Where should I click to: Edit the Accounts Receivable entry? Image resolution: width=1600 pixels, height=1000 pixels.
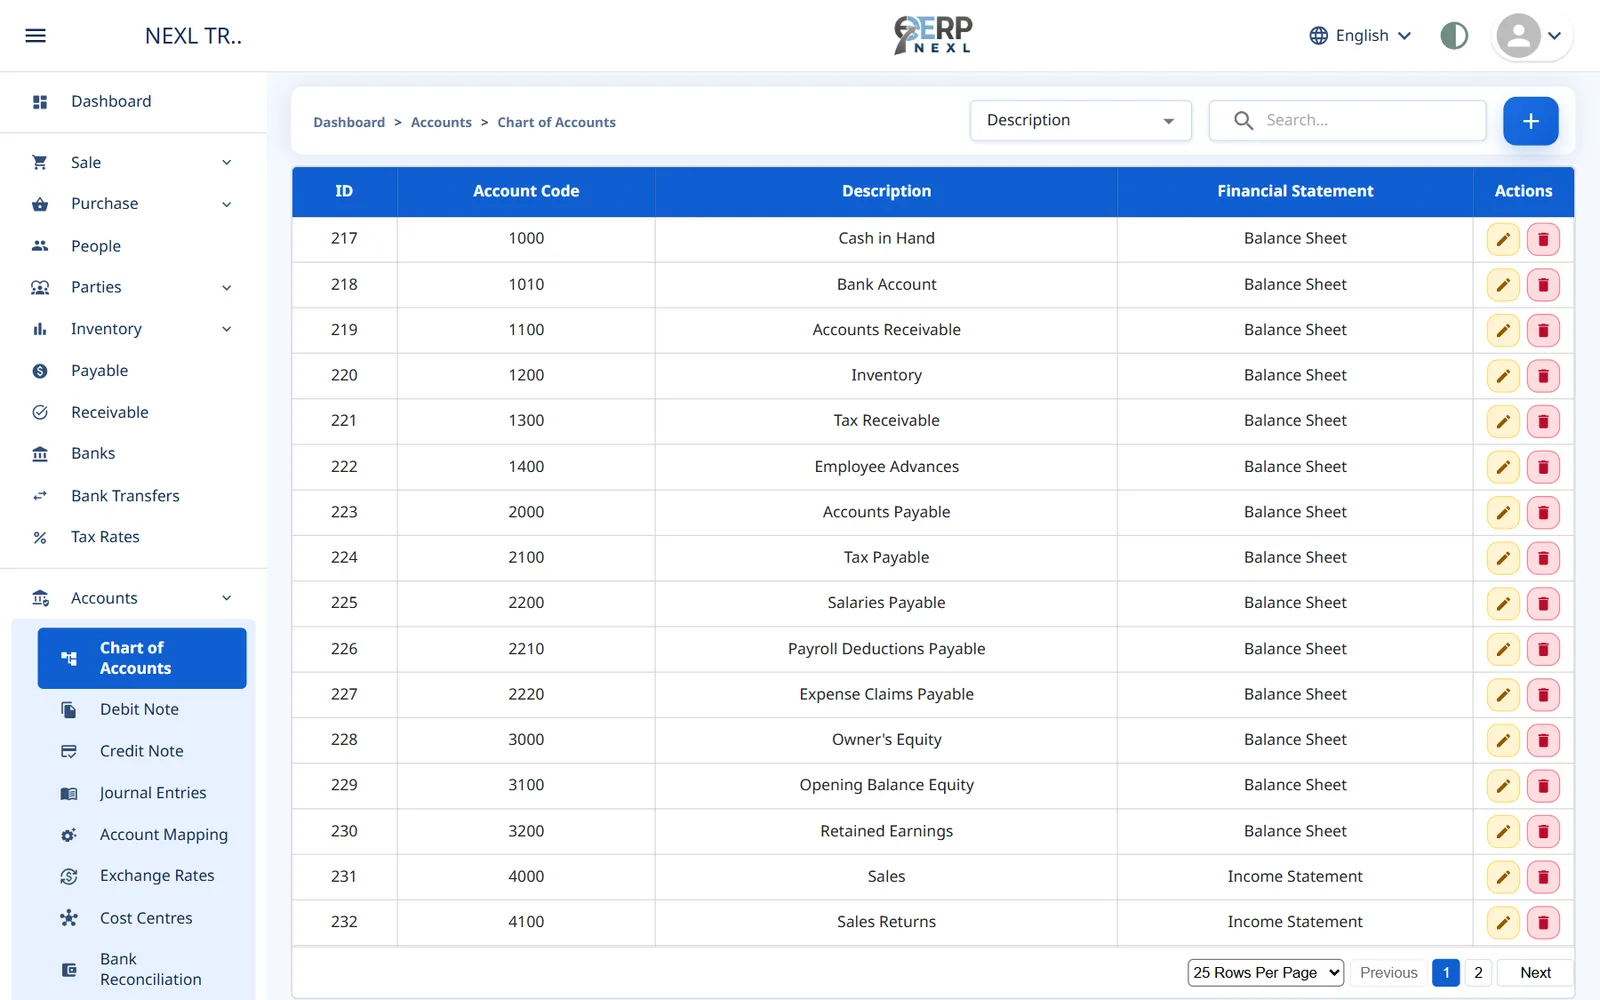coord(1503,330)
